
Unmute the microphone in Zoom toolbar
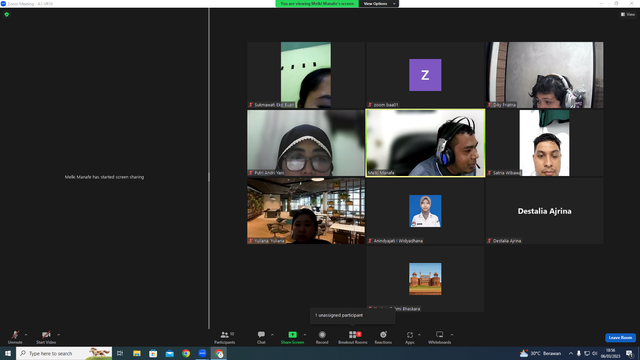point(15,337)
